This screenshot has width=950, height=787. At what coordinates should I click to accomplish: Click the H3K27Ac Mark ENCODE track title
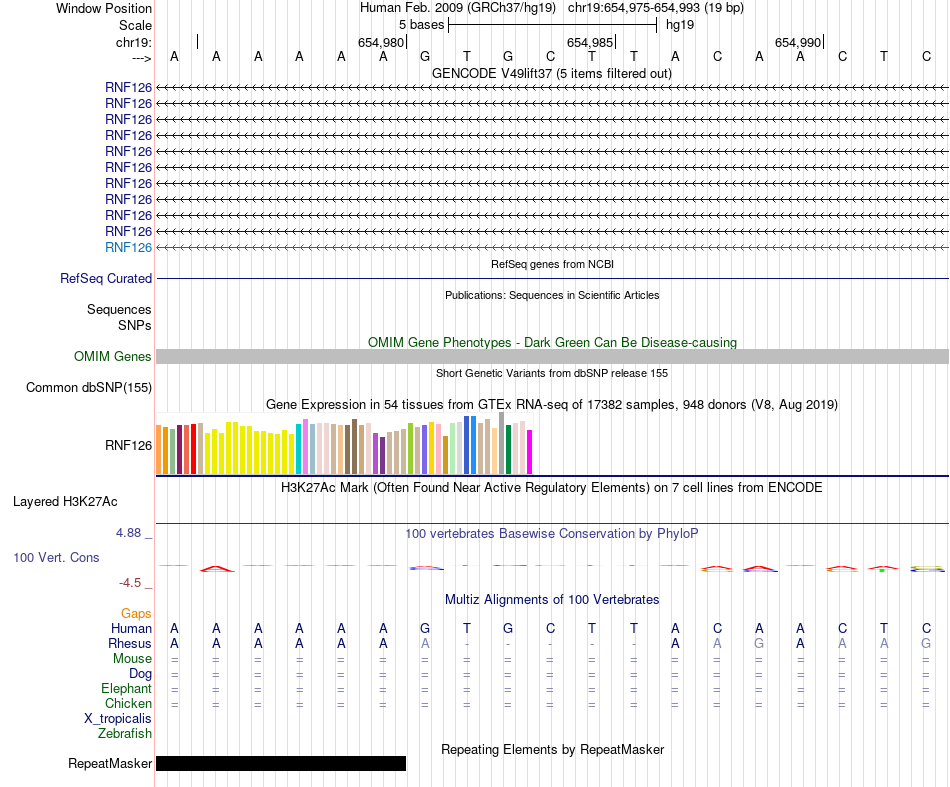(x=552, y=488)
